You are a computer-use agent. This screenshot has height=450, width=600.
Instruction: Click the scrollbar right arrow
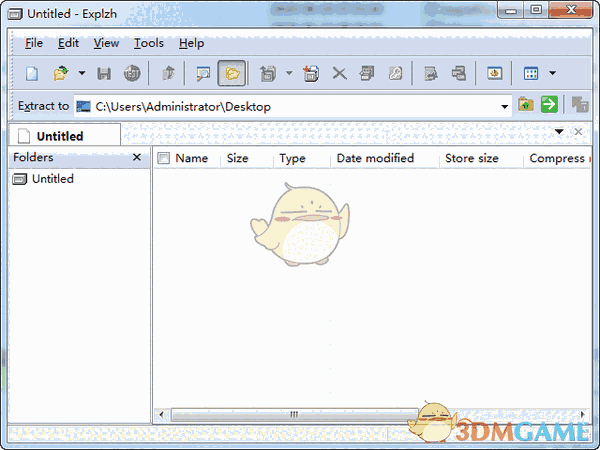coord(583,414)
